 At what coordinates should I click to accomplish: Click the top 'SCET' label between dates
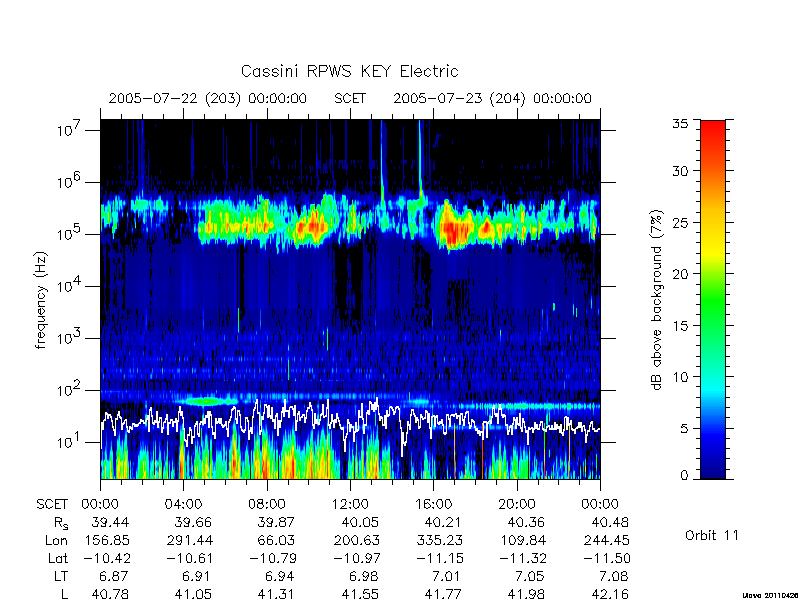(350, 98)
